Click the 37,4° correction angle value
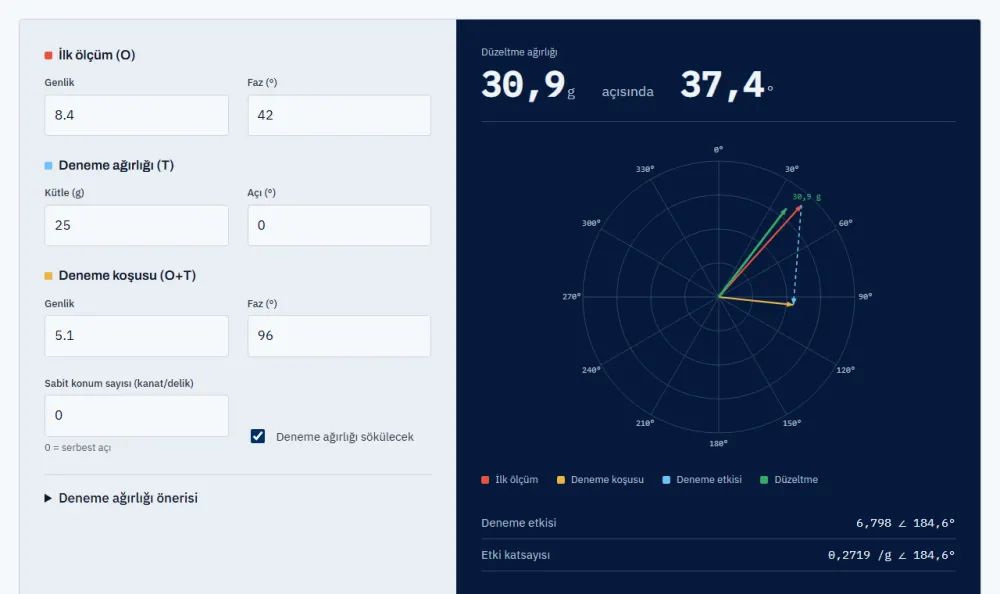This screenshot has height=594, width=1000. [727, 85]
